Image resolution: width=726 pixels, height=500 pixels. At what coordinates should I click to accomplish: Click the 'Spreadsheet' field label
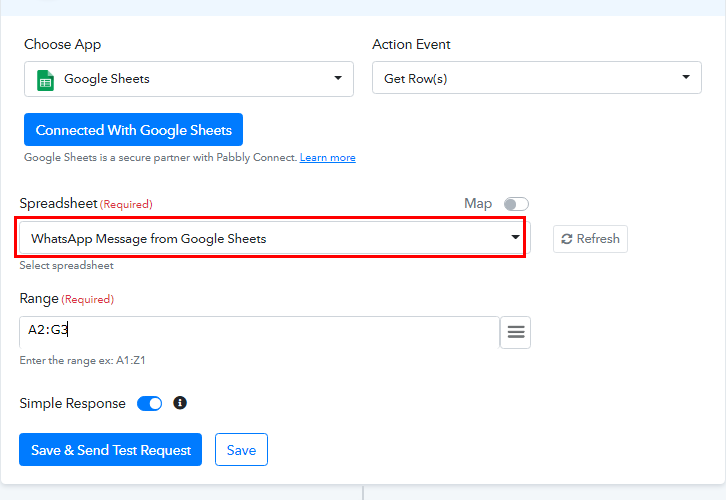(x=58, y=203)
